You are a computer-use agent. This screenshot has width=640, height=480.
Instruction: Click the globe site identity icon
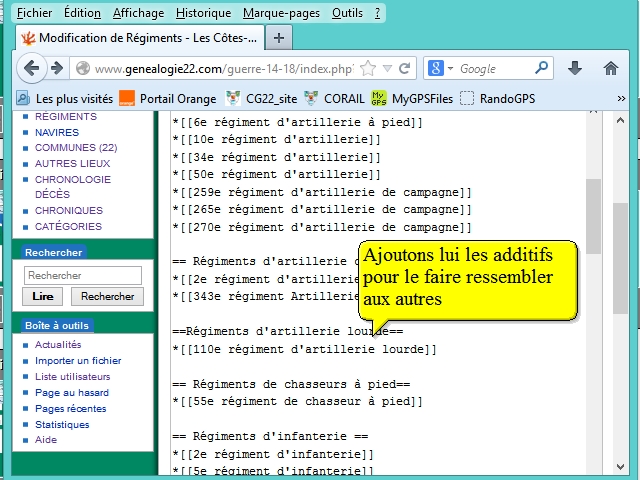coord(83,68)
